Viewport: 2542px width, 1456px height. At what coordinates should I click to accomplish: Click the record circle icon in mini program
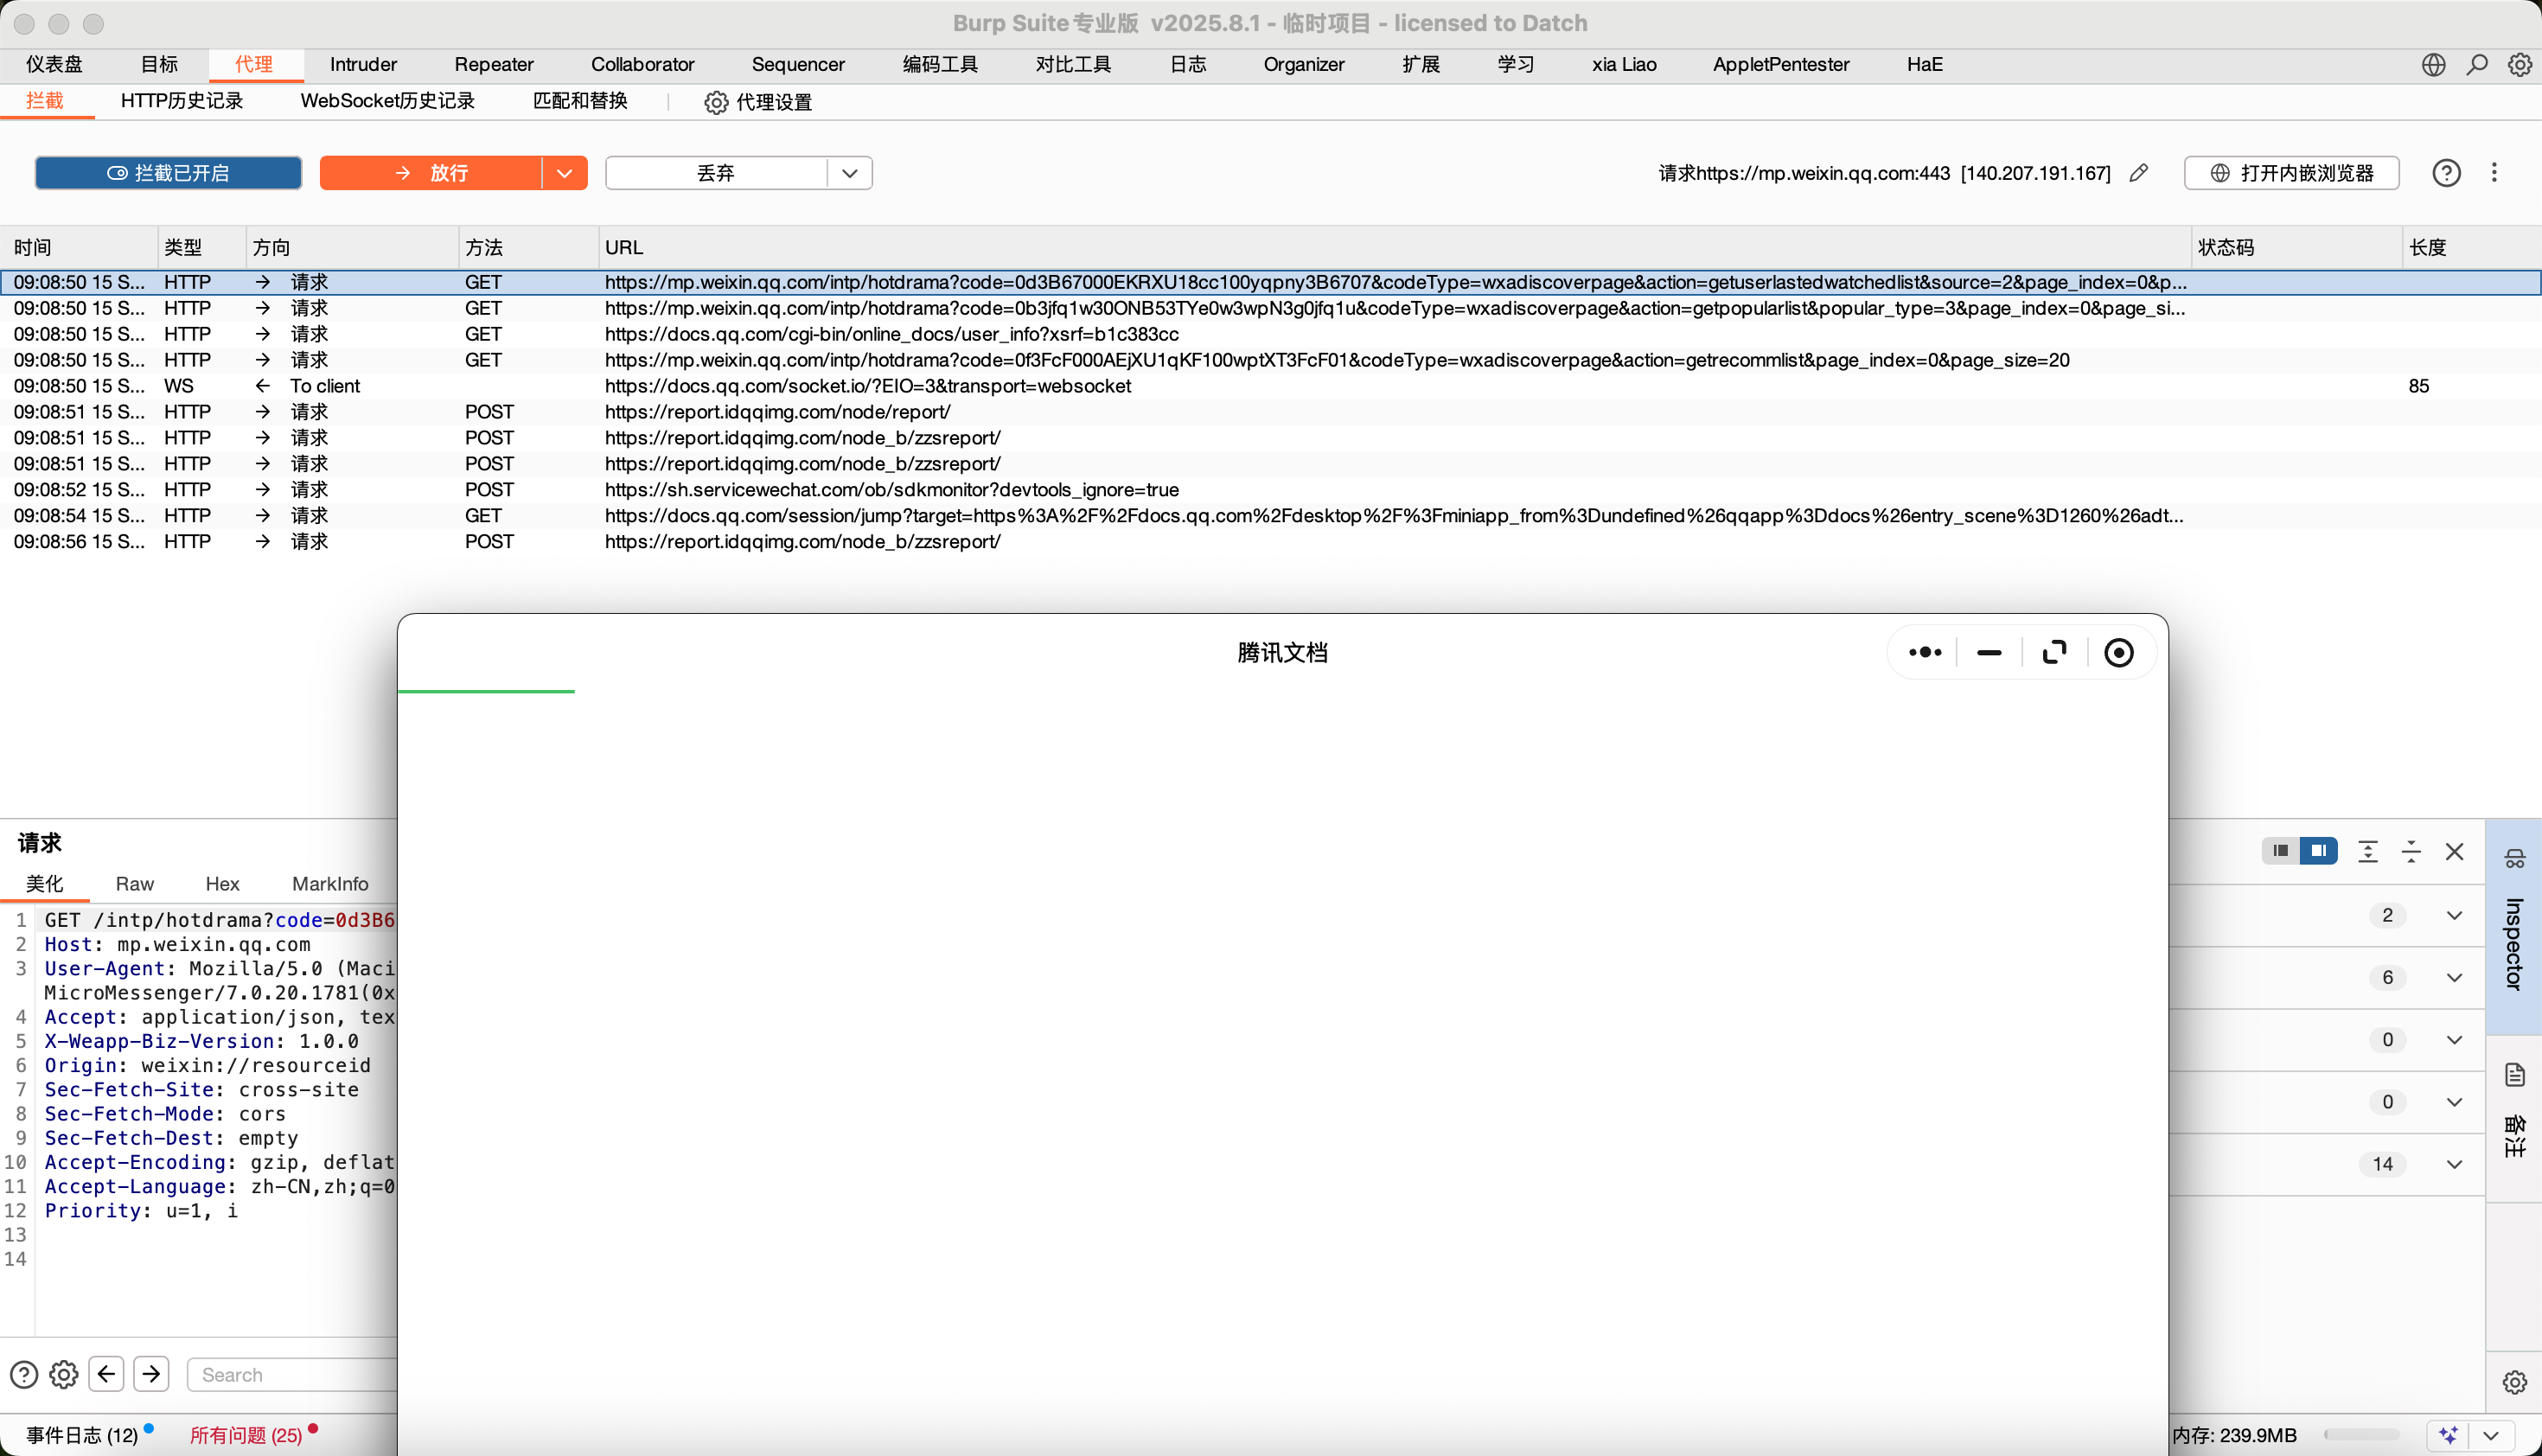tap(2118, 653)
